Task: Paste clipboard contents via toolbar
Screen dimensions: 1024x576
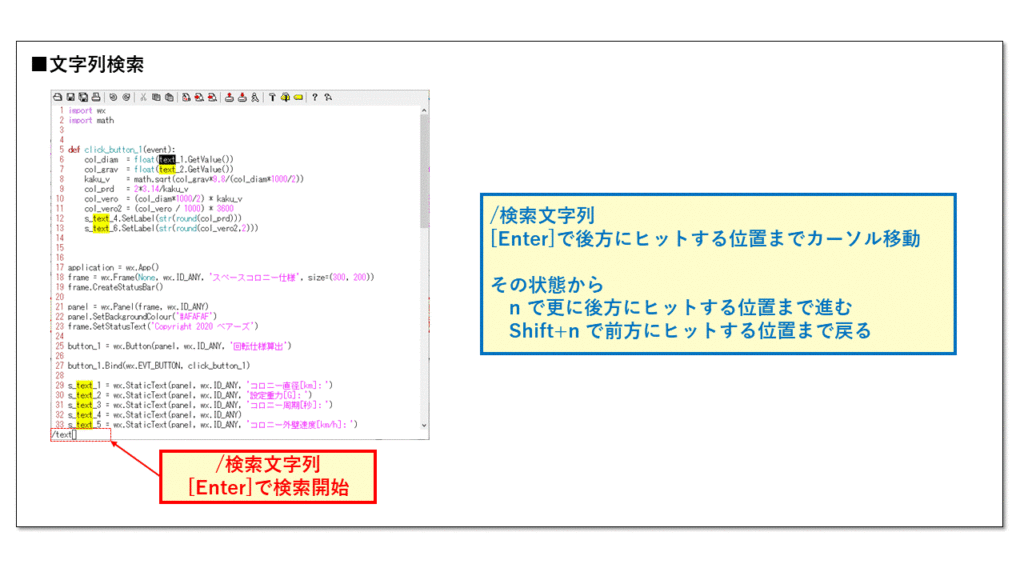Action: pos(169,96)
